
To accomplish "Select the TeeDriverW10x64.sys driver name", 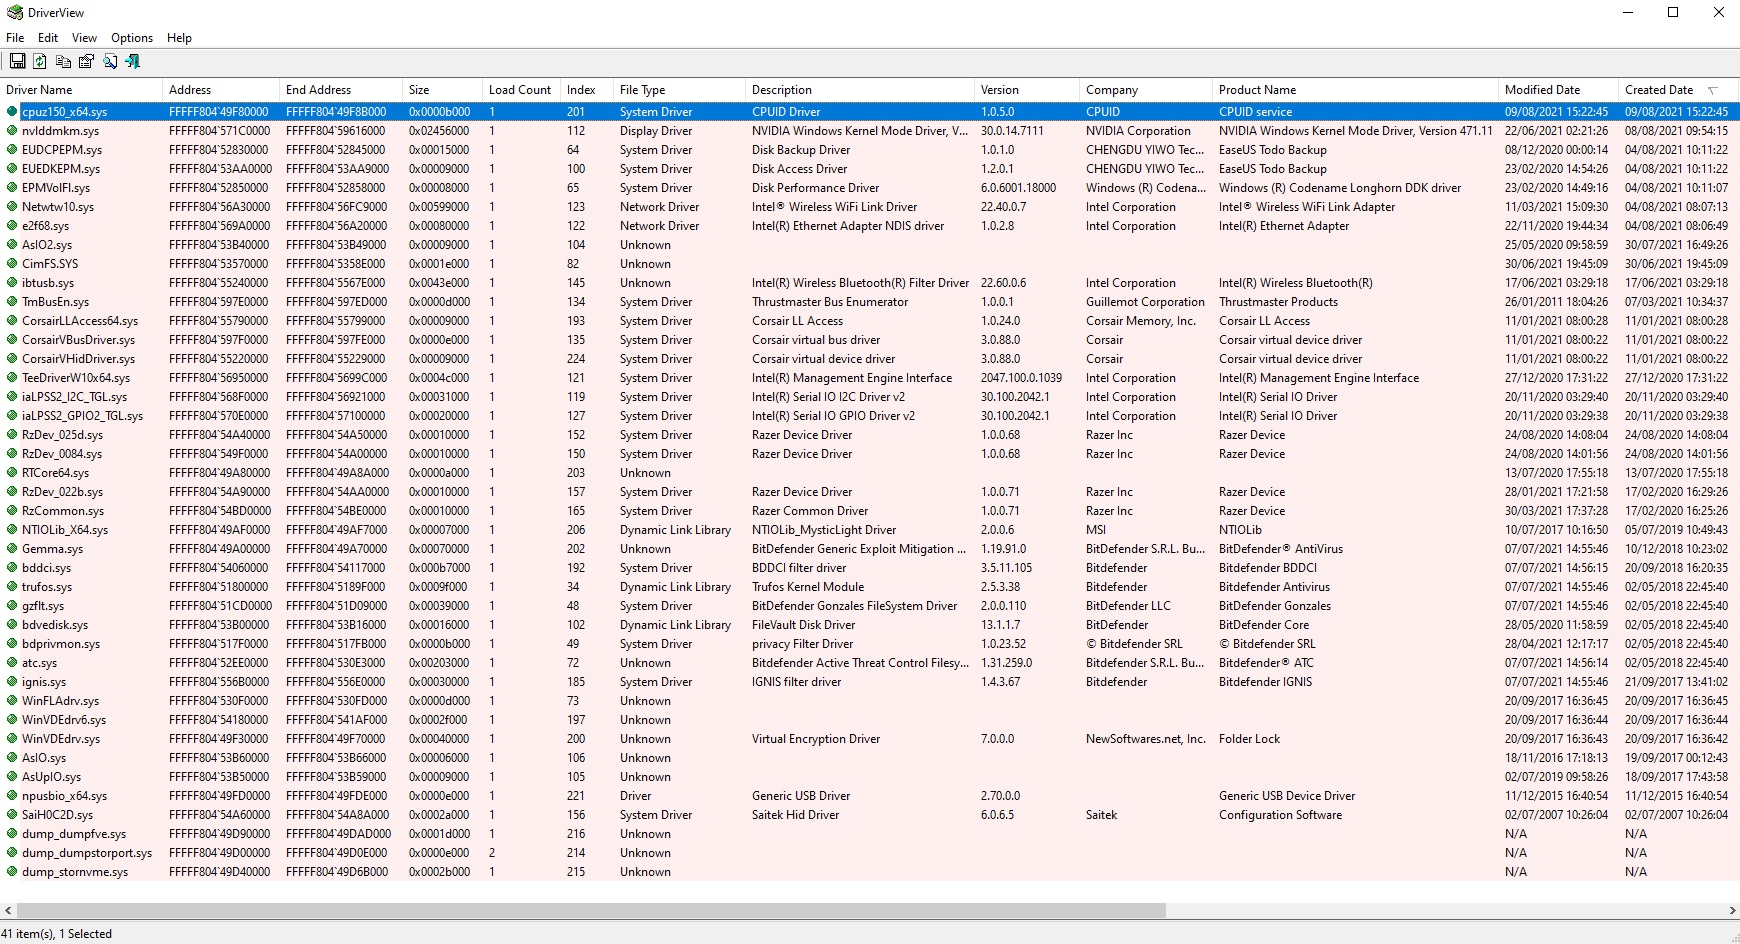I will 76,378.
